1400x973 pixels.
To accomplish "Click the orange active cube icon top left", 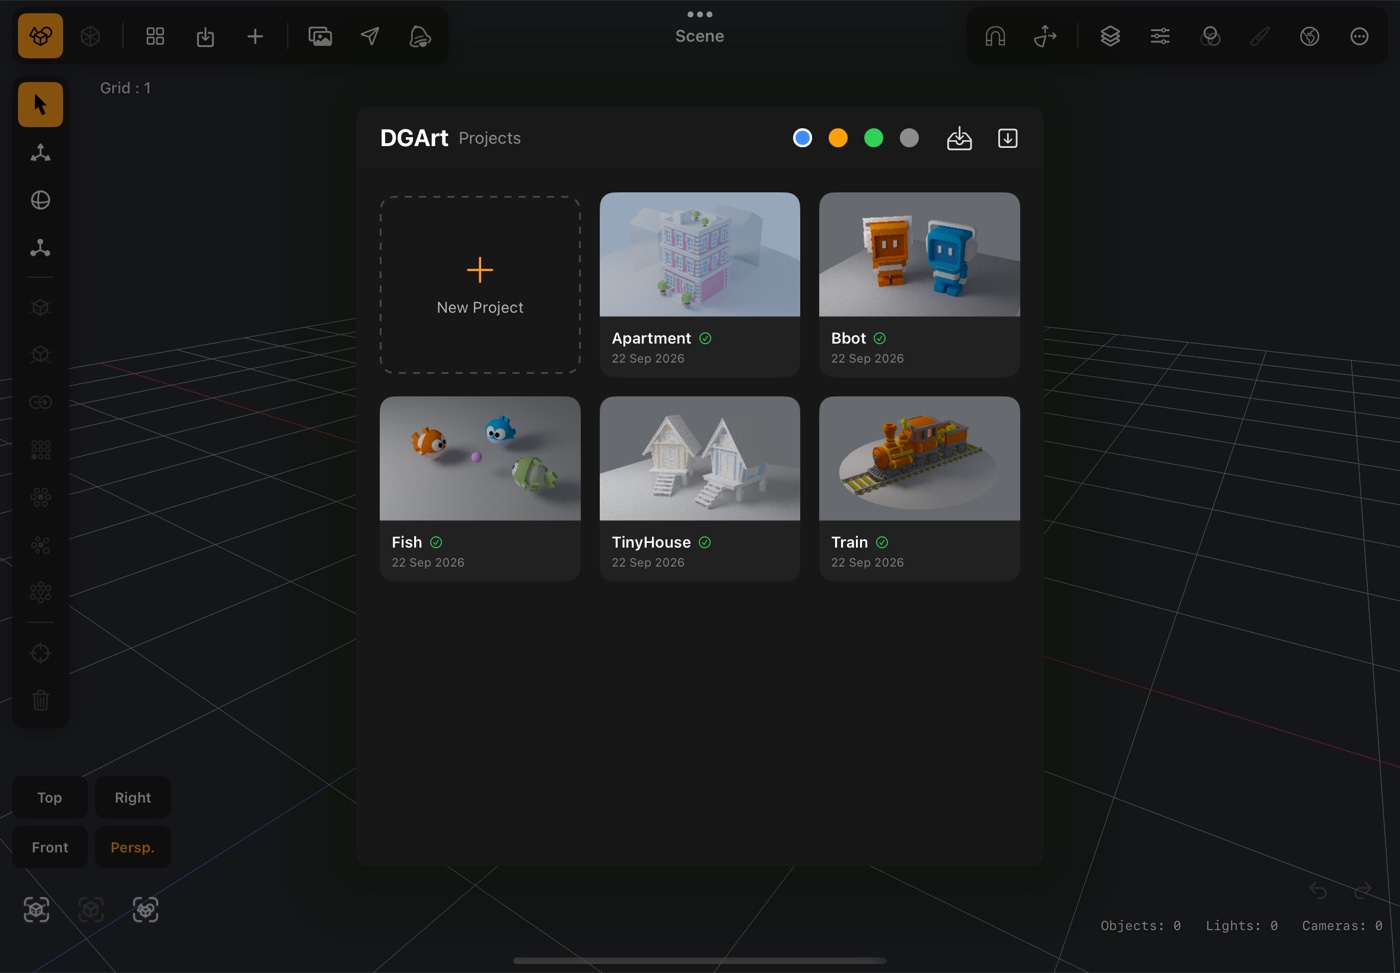I will click(40, 36).
